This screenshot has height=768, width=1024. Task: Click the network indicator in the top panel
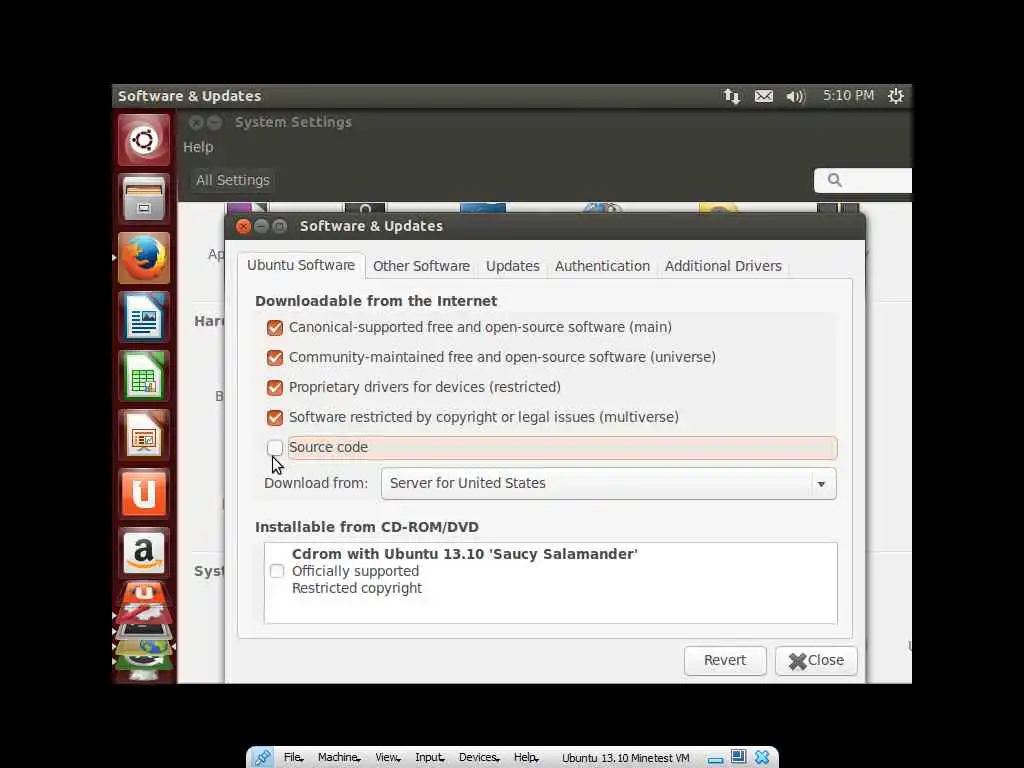pyautogui.click(x=731, y=96)
